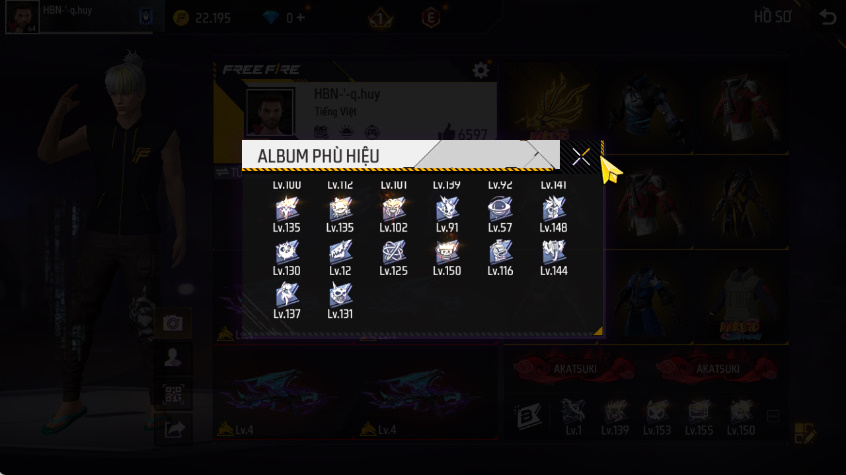This screenshot has width=846, height=475.
Task: Click the share arrow button
Action: 174,430
